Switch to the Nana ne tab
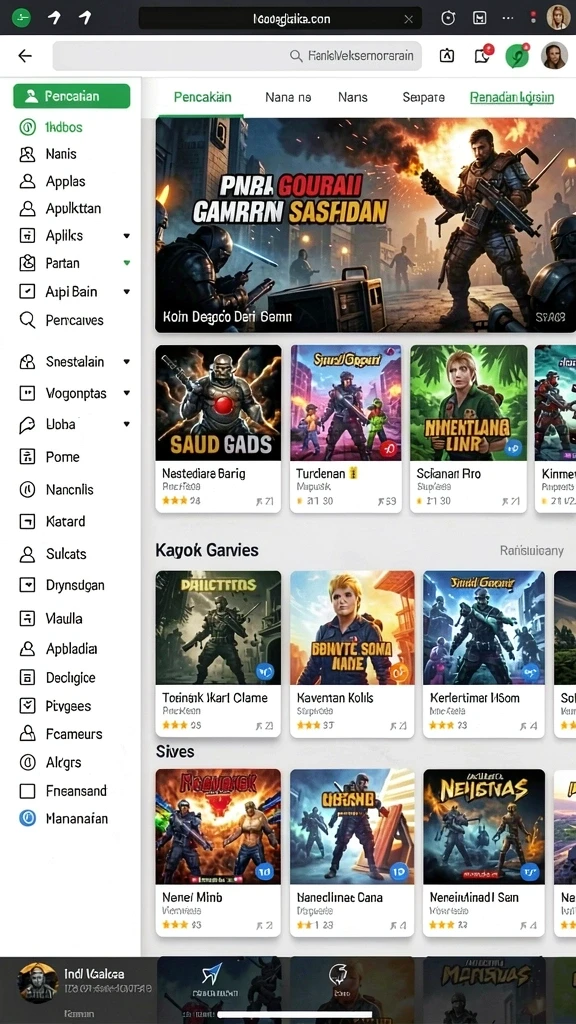Image resolution: width=576 pixels, height=1024 pixels. click(x=288, y=97)
